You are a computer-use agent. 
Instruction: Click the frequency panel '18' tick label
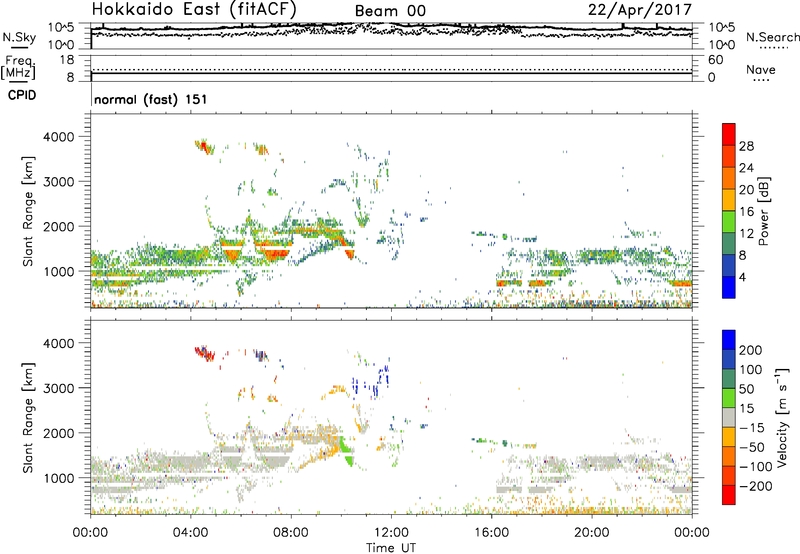pos(67,60)
